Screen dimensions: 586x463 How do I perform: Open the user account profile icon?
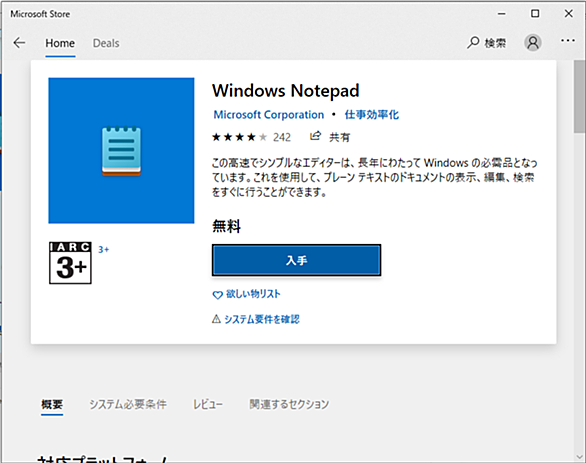(533, 43)
